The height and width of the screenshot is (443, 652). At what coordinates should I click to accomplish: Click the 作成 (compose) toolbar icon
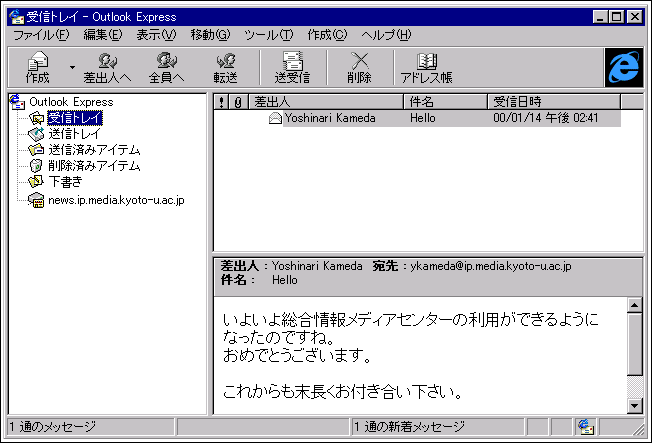[x=38, y=67]
